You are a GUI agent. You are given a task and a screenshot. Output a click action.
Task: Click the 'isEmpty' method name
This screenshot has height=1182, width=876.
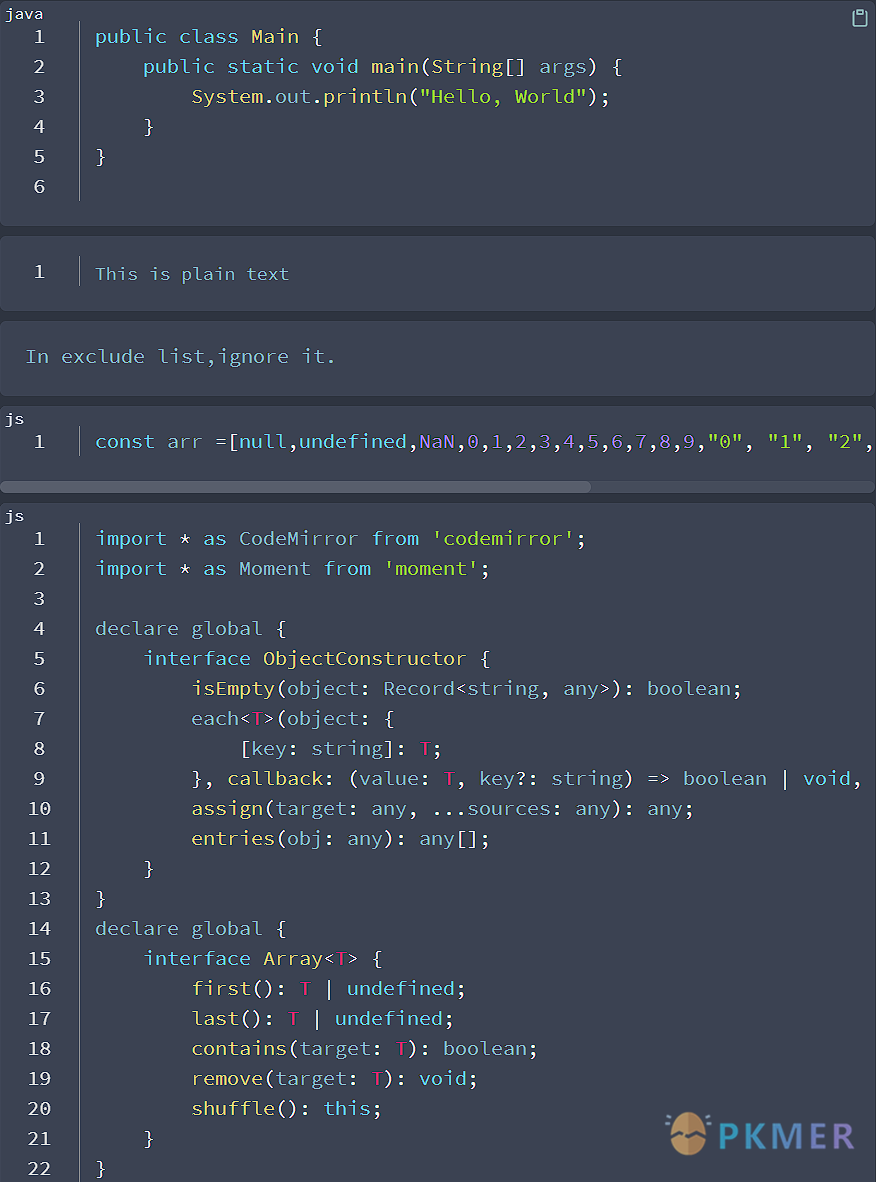coord(231,689)
